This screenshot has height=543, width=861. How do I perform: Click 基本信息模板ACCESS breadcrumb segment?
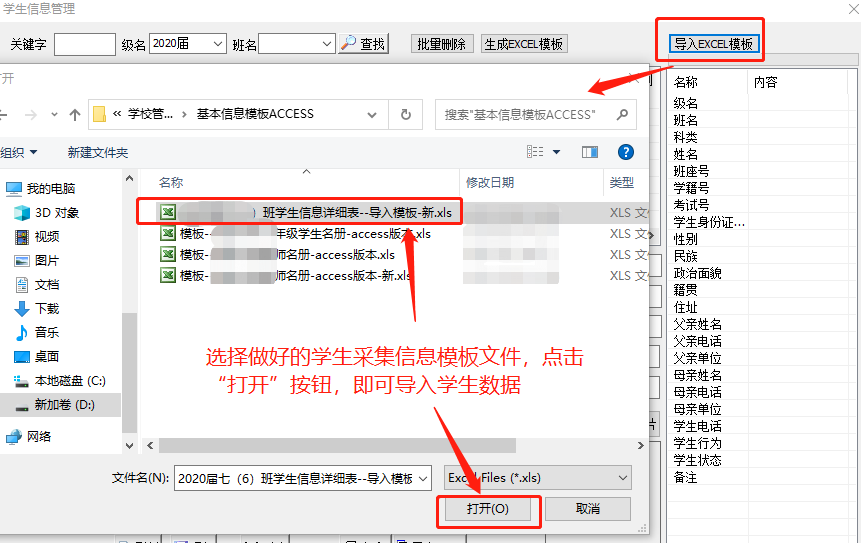coord(255,114)
